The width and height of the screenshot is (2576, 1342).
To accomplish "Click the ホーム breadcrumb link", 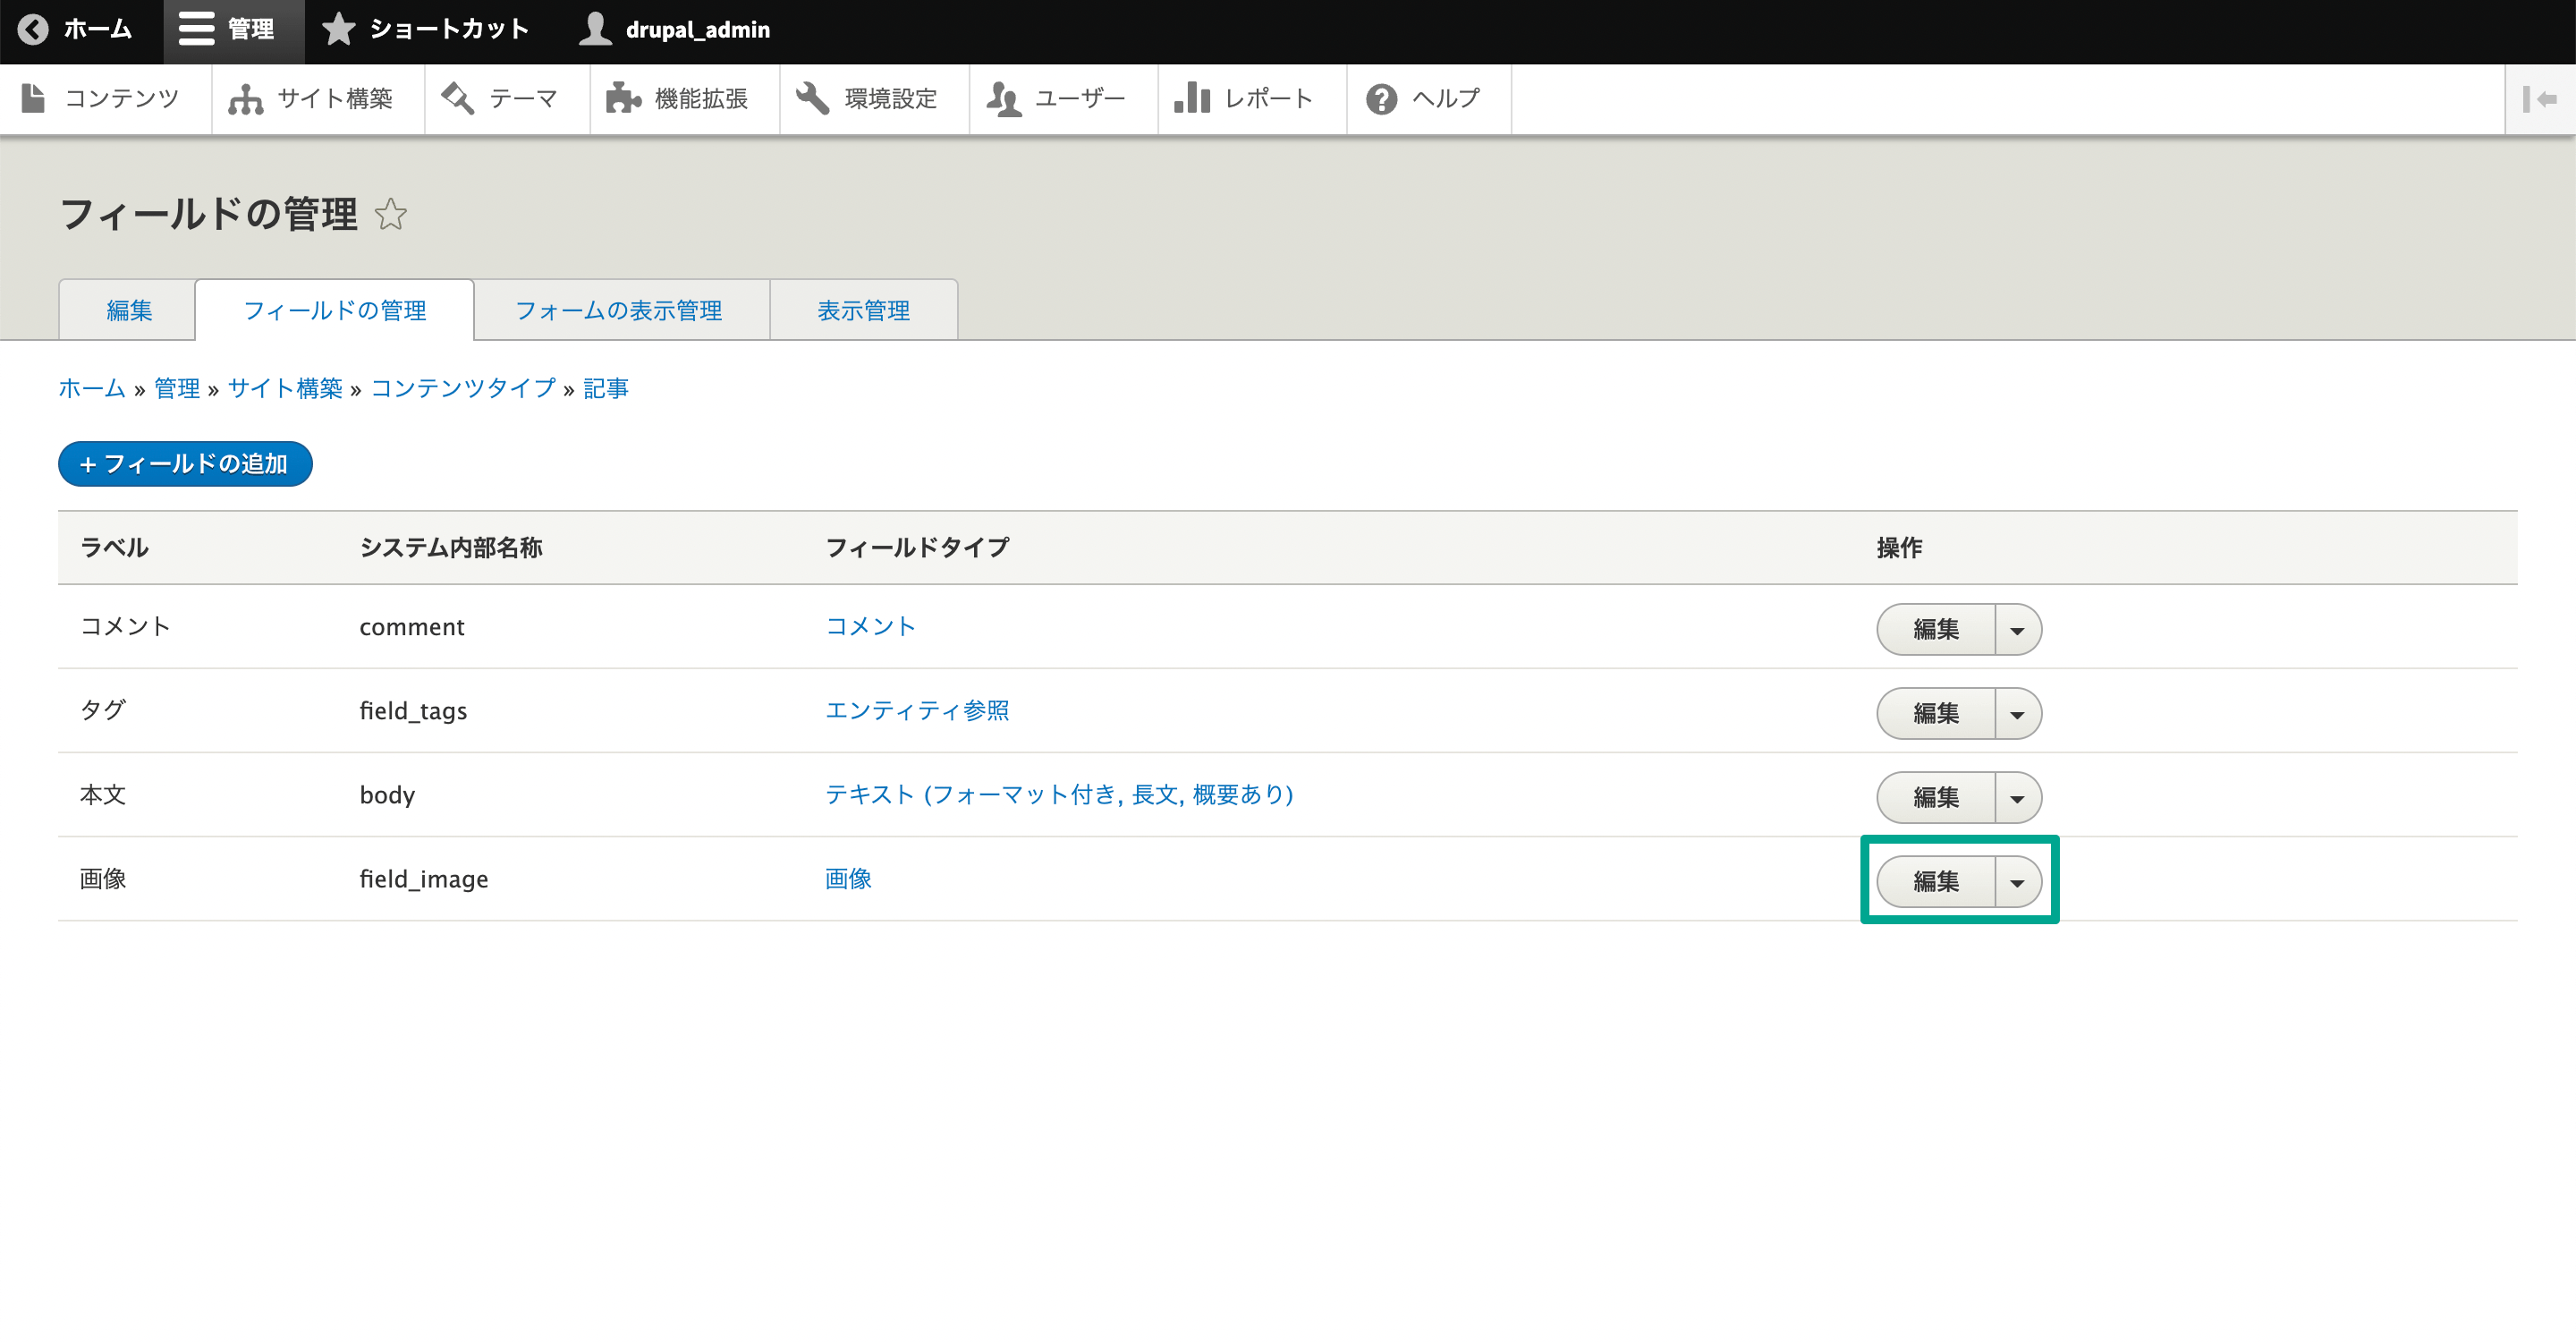I will (x=92, y=388).
